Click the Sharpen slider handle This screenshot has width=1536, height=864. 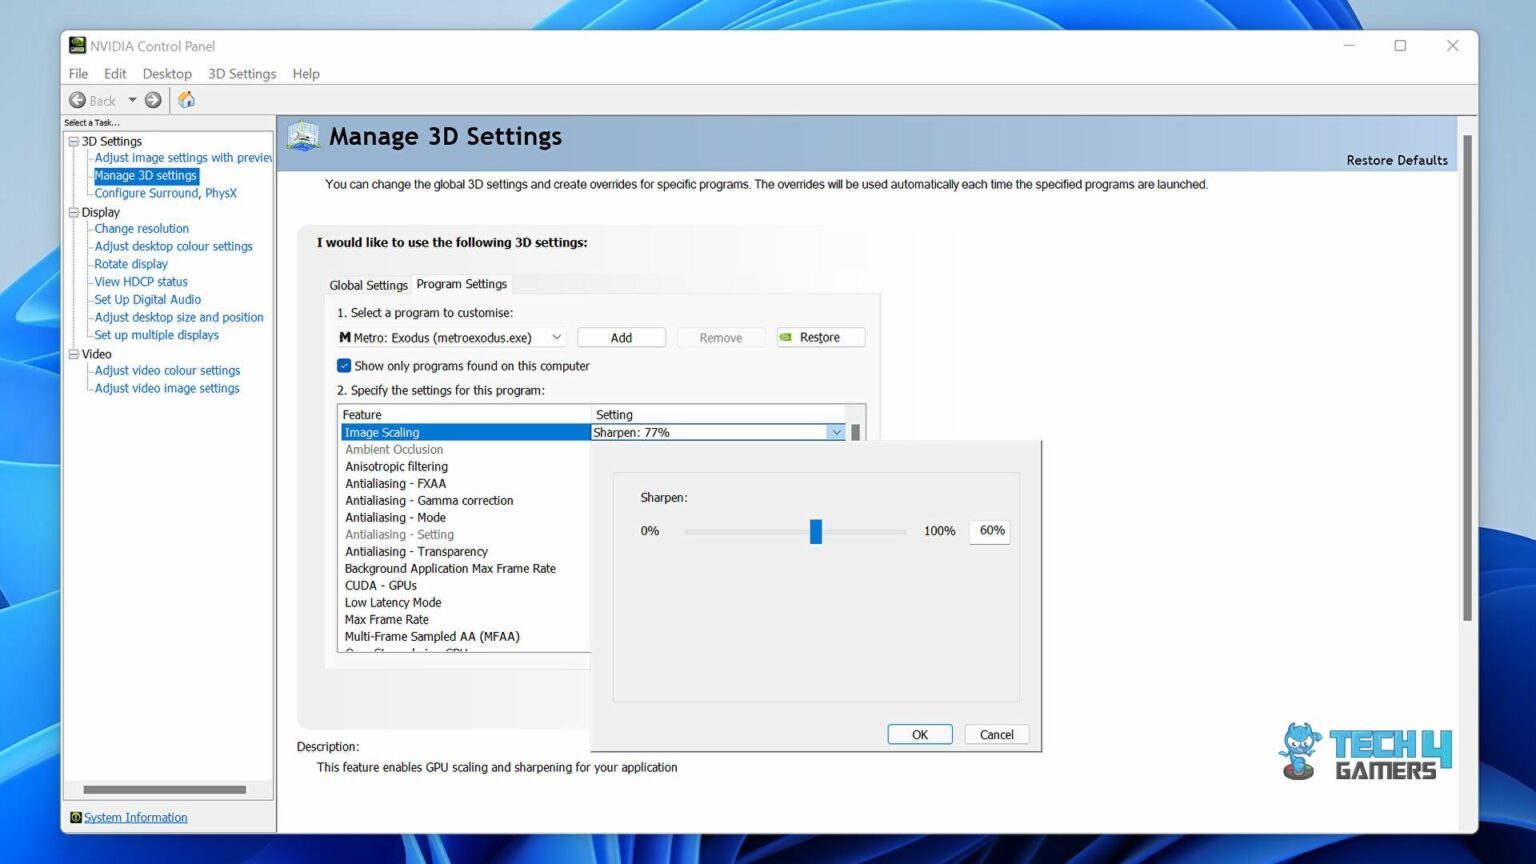point(816,531)
